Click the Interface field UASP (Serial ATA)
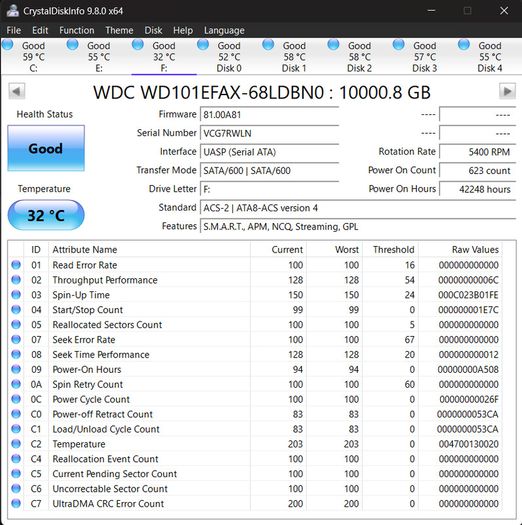This screenshot has height=525, width=522. coord(270,152)
